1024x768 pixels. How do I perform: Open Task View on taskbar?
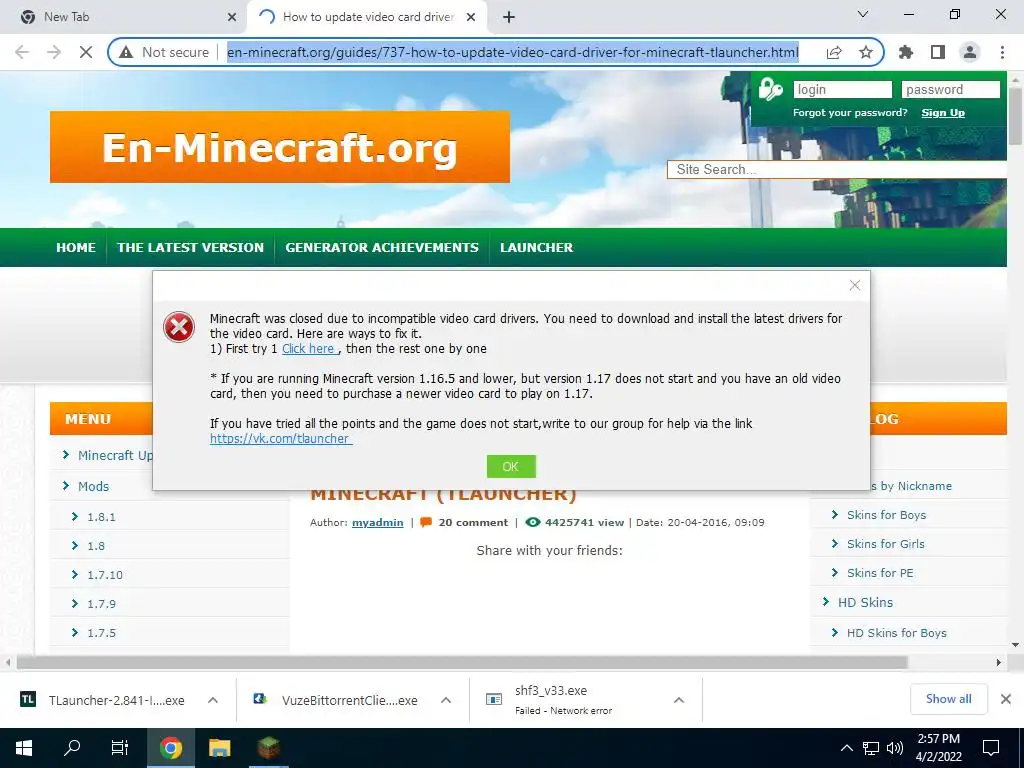pyautogui.click(x=120, y=748)
